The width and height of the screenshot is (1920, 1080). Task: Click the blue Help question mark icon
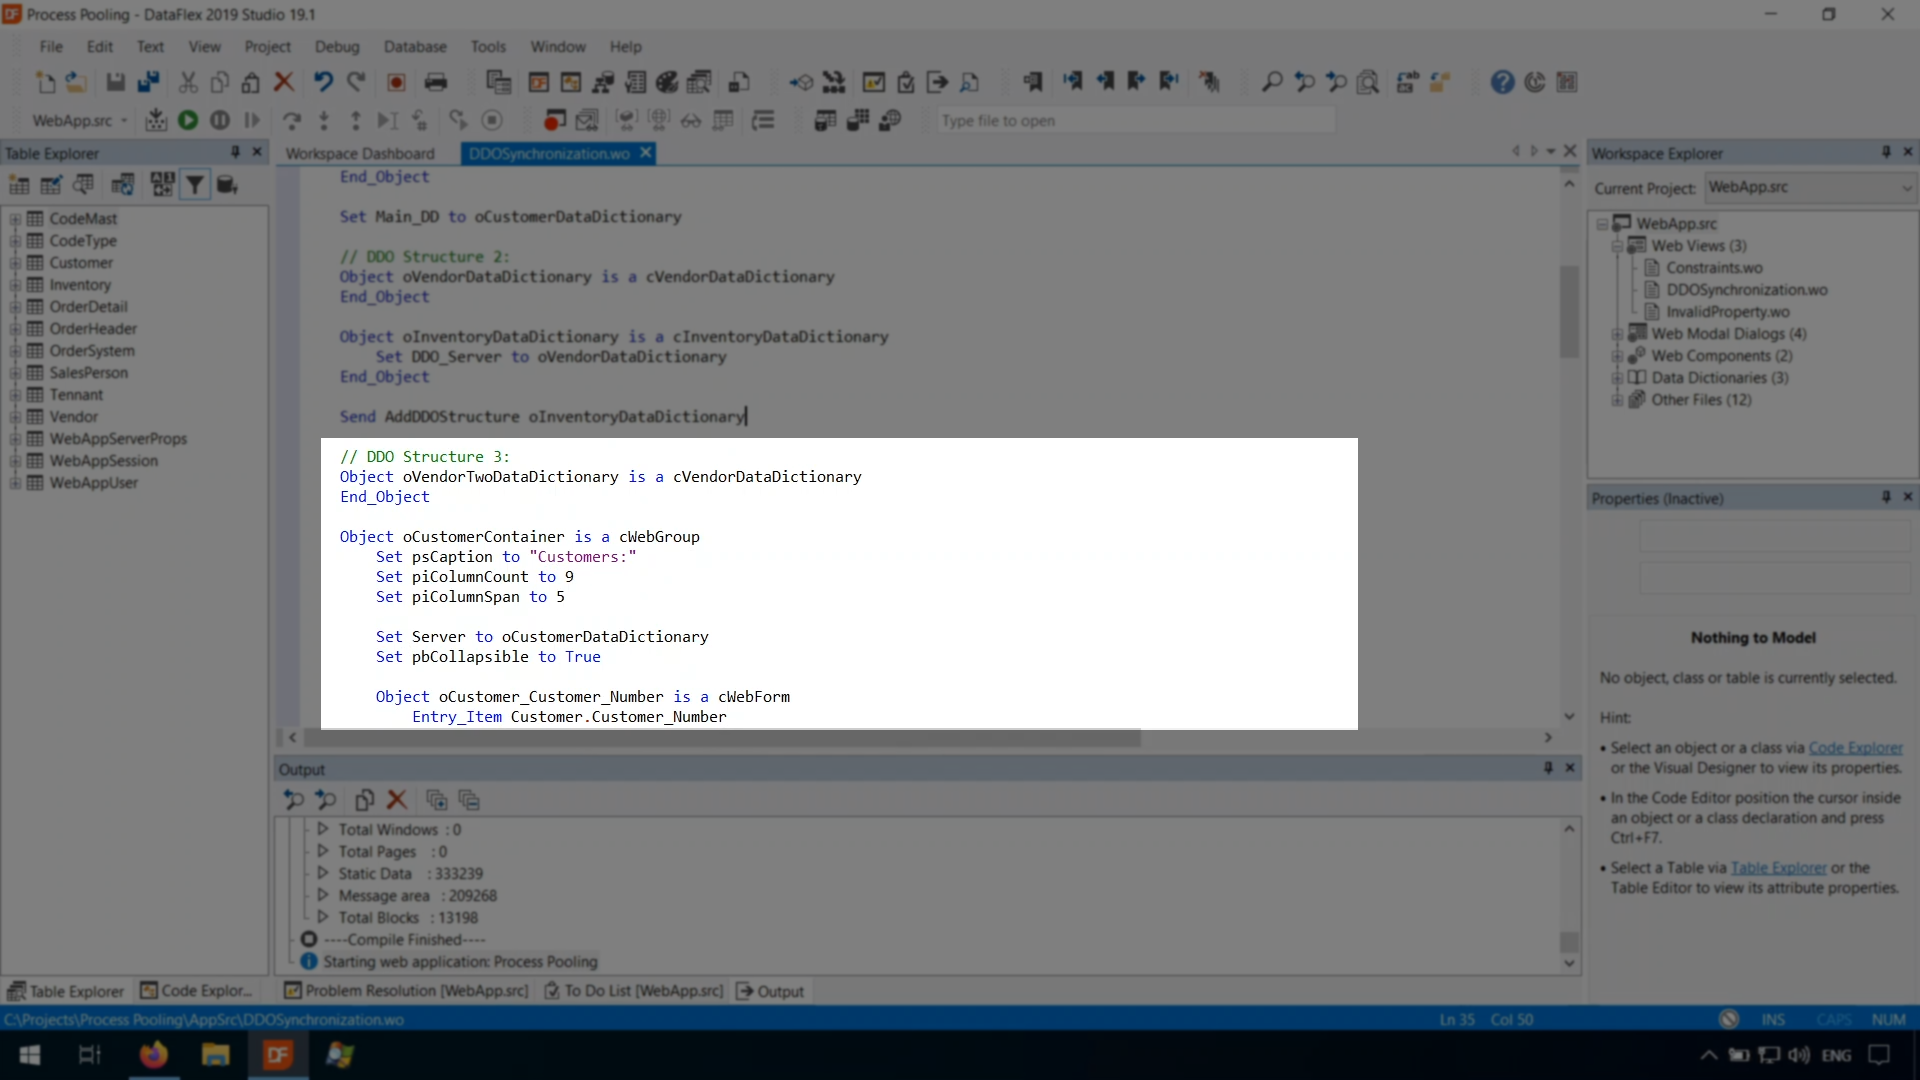[x=1502, y=82]
